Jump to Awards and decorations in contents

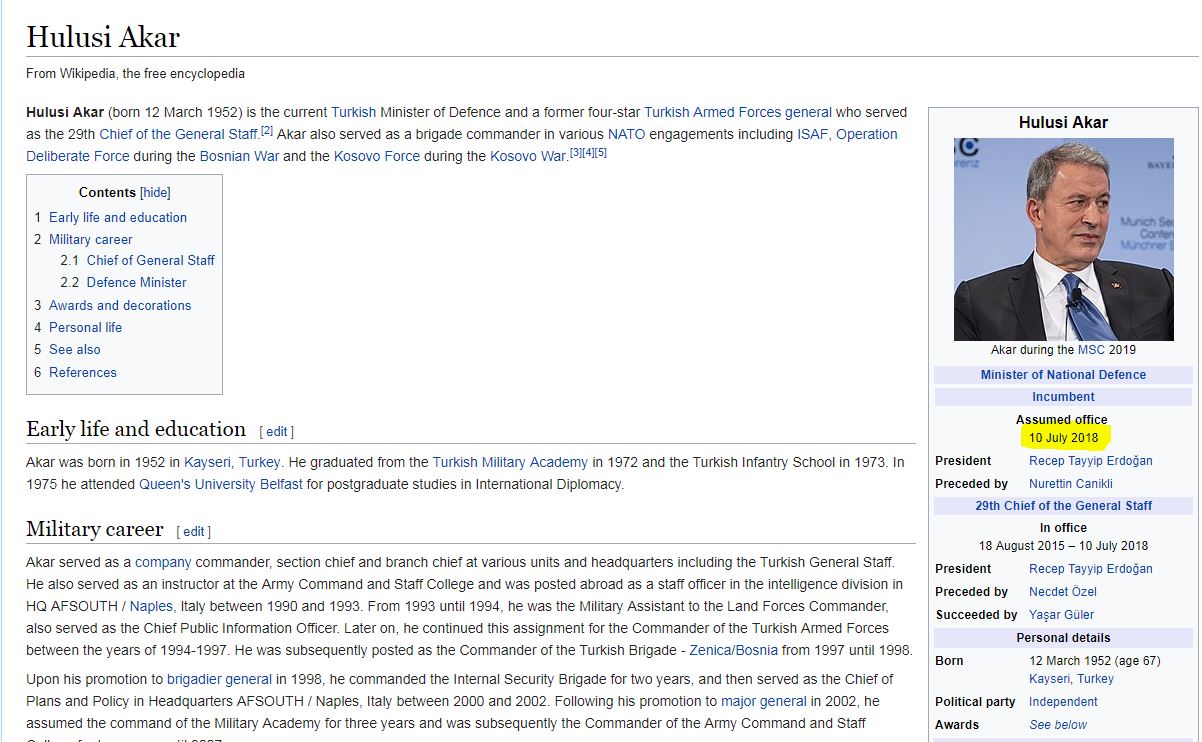point(120,305)
